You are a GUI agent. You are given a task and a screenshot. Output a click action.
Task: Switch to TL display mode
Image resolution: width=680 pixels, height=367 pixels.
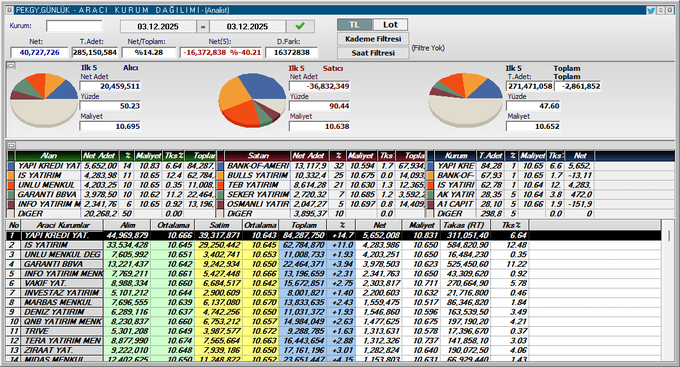pyautogui.click(x=354, y=25)
